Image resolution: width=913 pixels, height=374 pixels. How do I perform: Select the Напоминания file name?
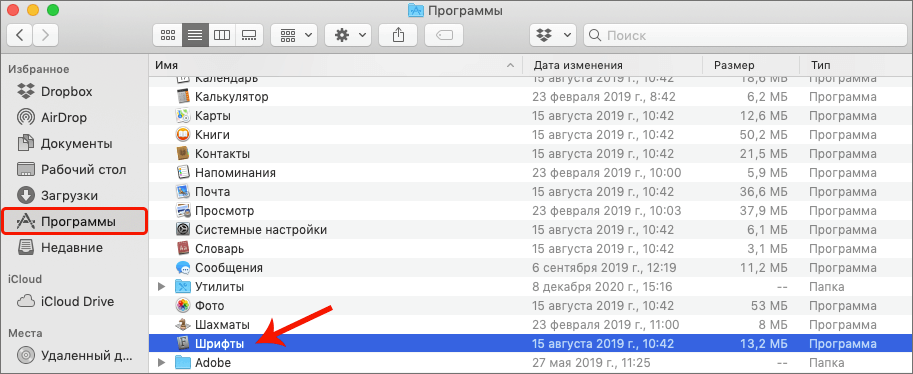[x=235, y=172]
